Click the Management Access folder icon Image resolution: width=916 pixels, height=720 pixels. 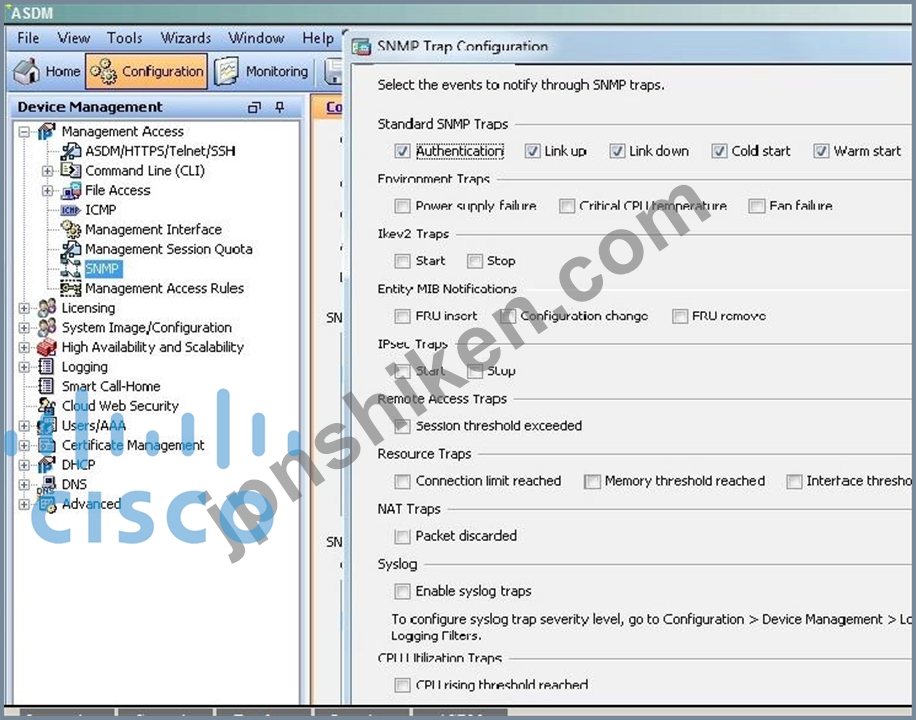[x=46, y=131]
